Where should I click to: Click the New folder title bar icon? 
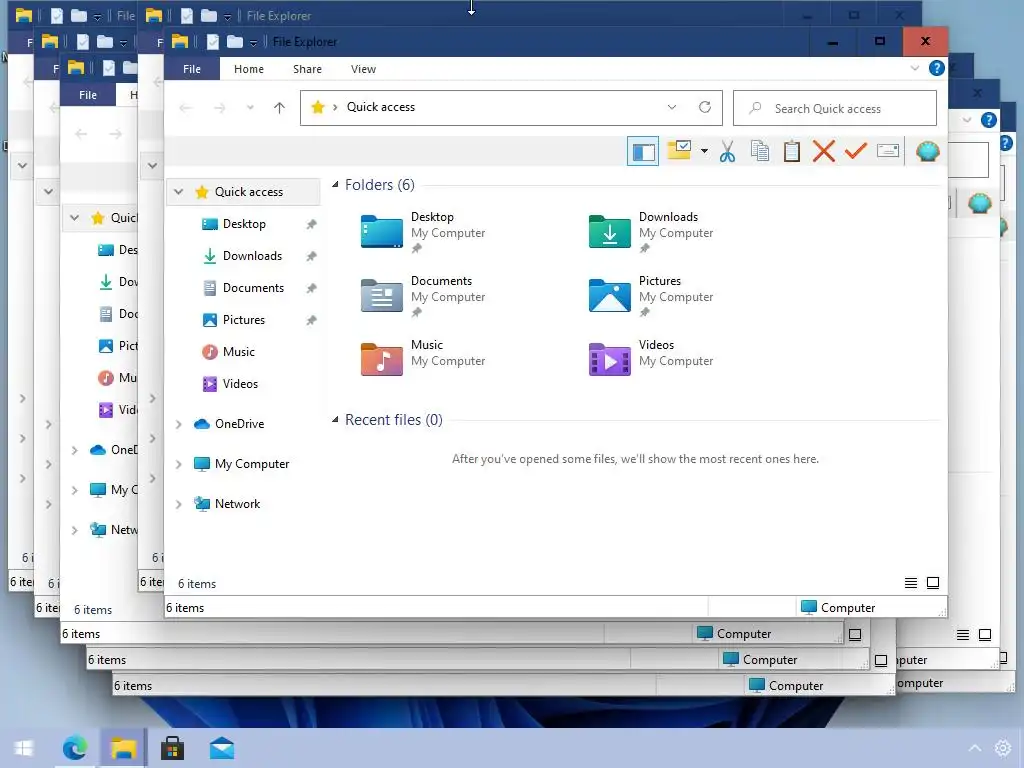pyautogui.click(x=234, y=42)
